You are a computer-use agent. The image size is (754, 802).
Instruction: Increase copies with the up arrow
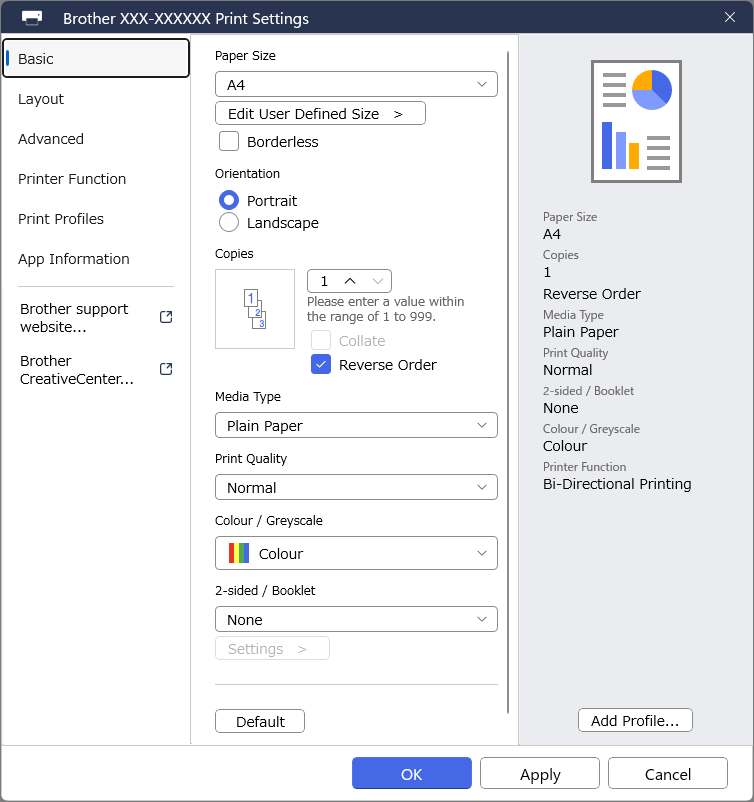point(350,281)
